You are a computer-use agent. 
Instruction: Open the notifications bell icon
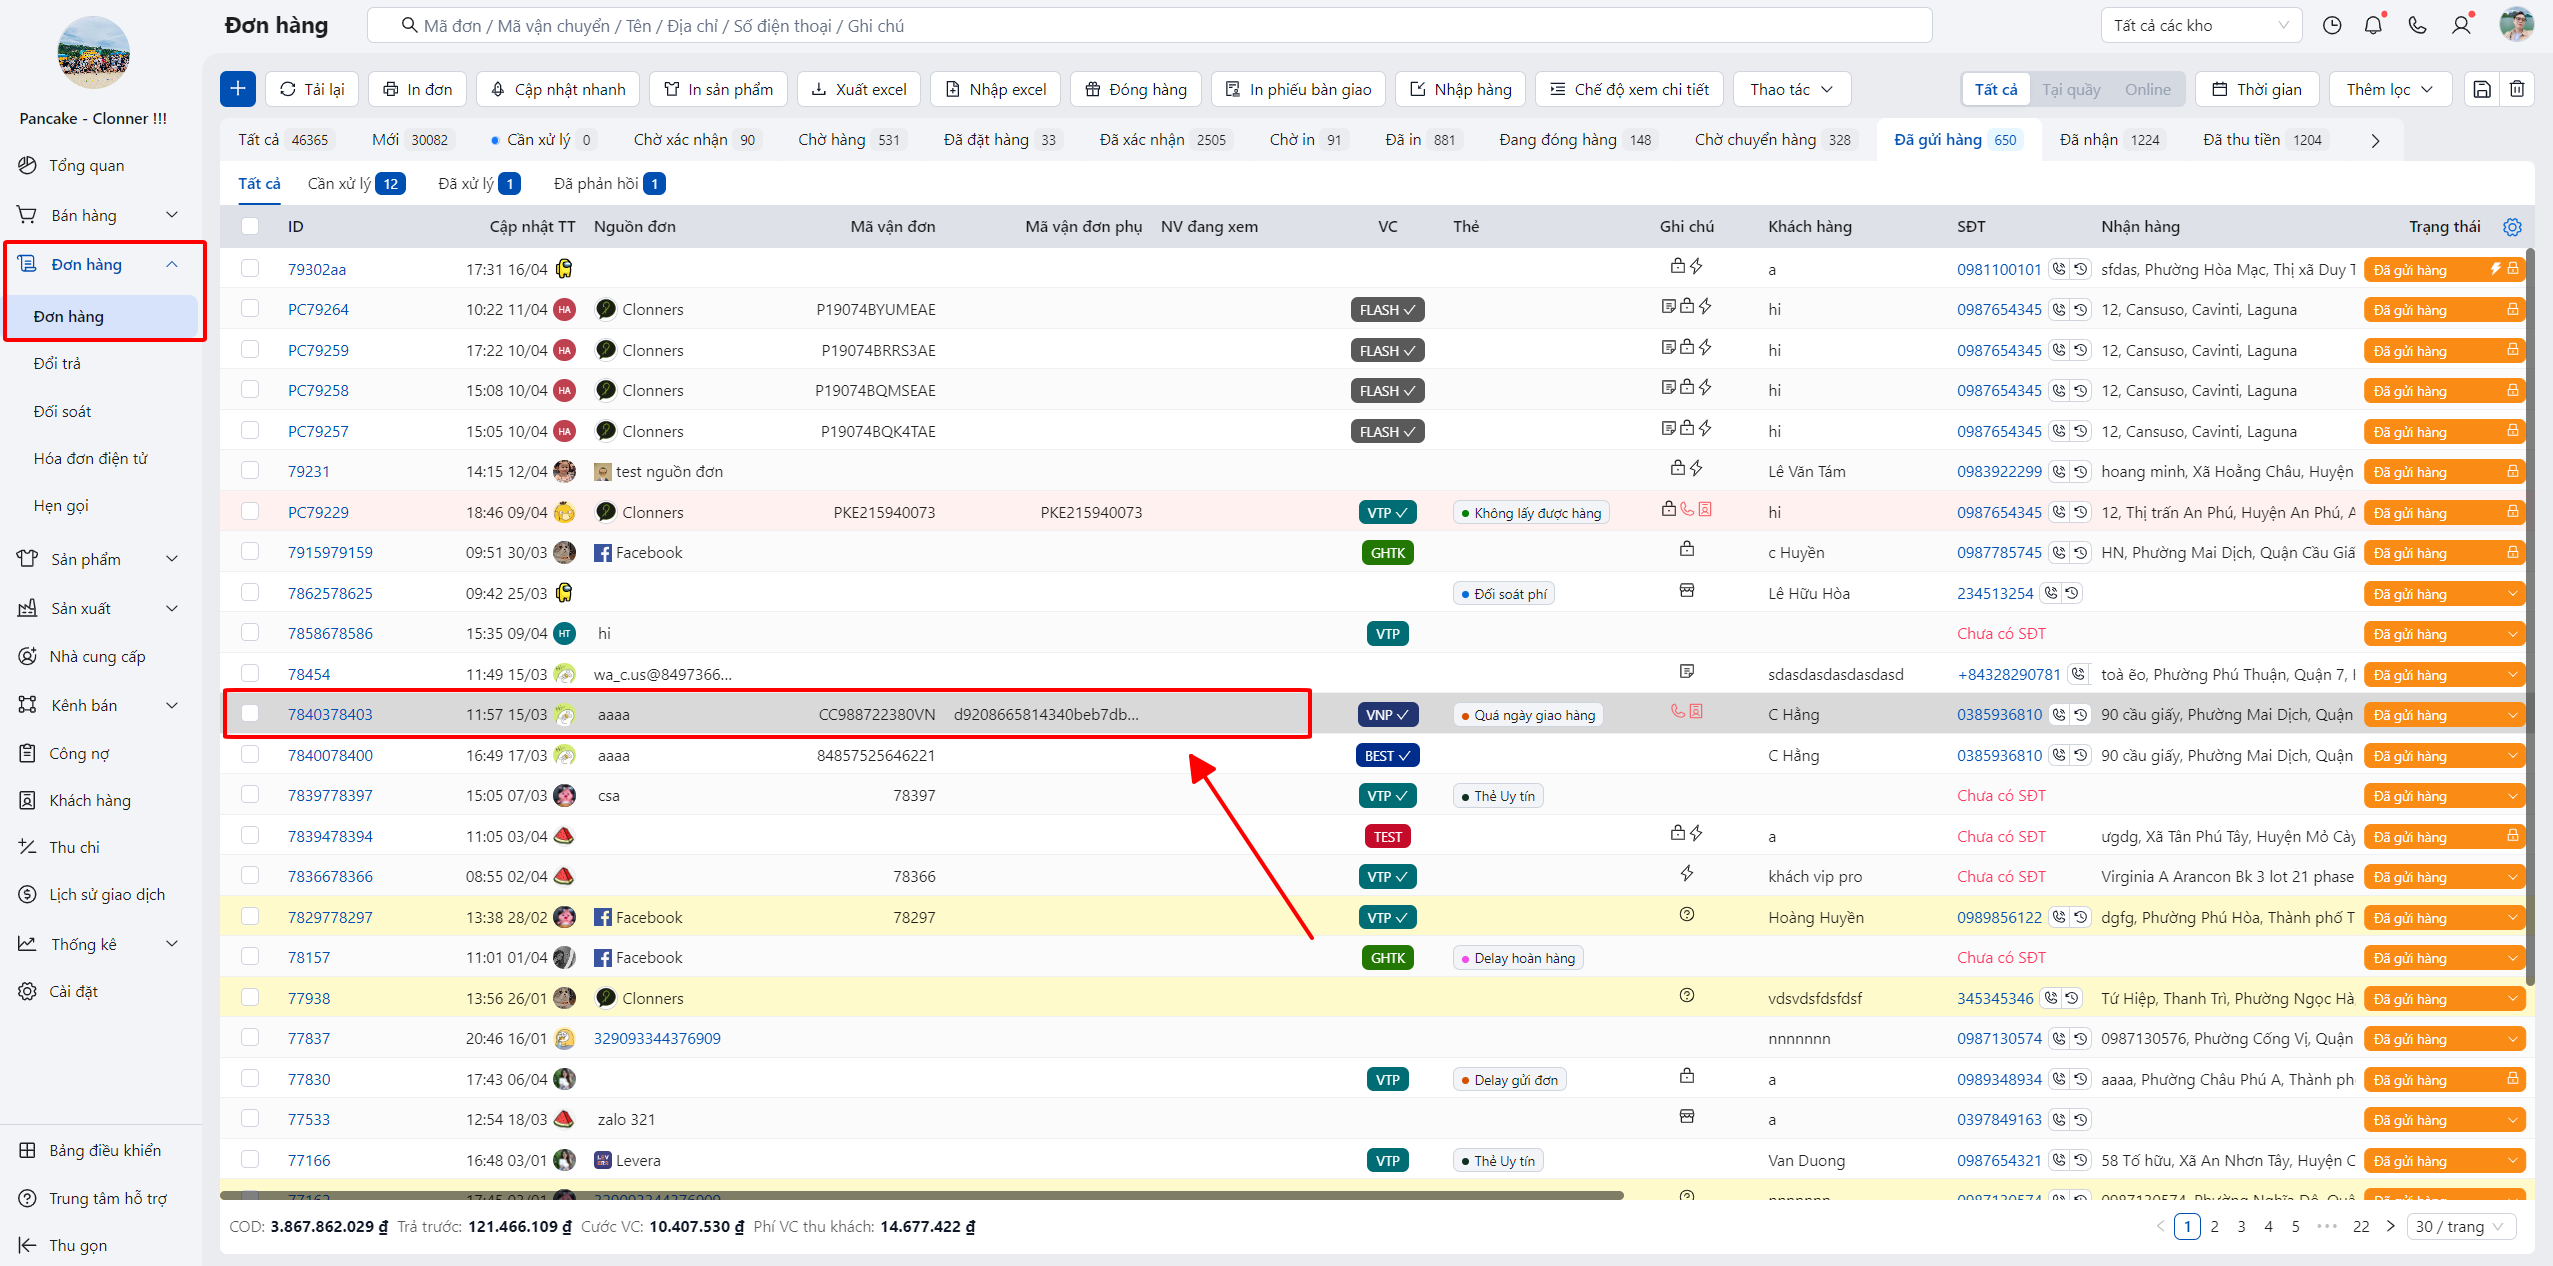click(x=2373, y=25)
